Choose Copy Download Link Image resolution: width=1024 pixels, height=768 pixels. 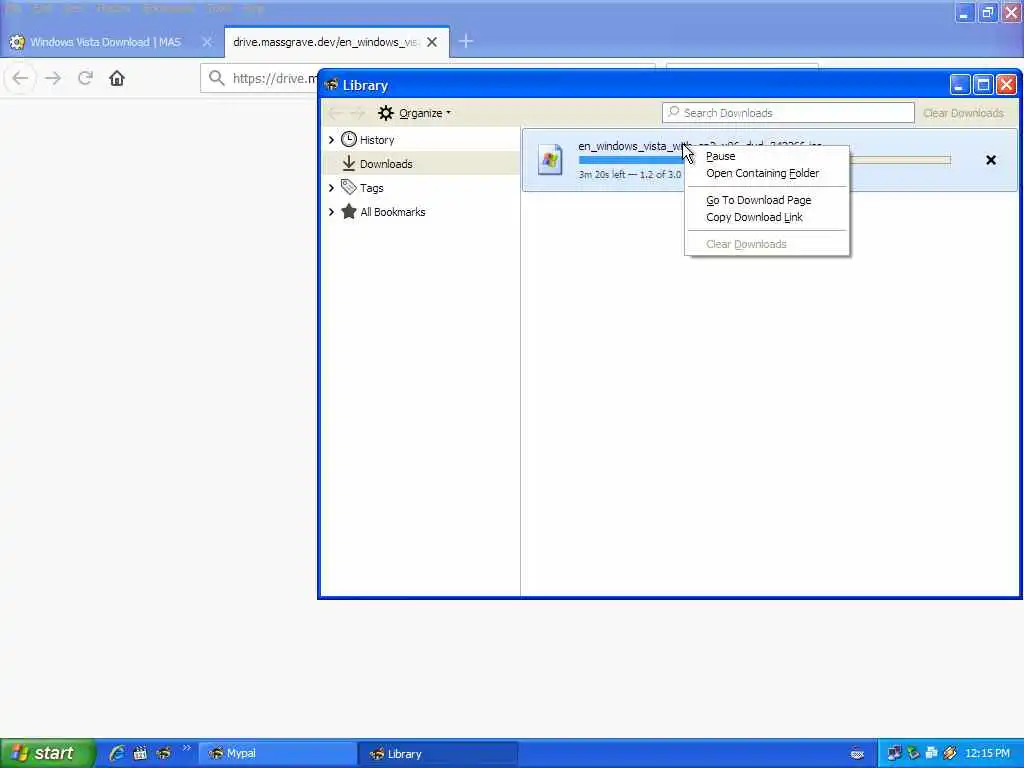click(x=754, y=217)
